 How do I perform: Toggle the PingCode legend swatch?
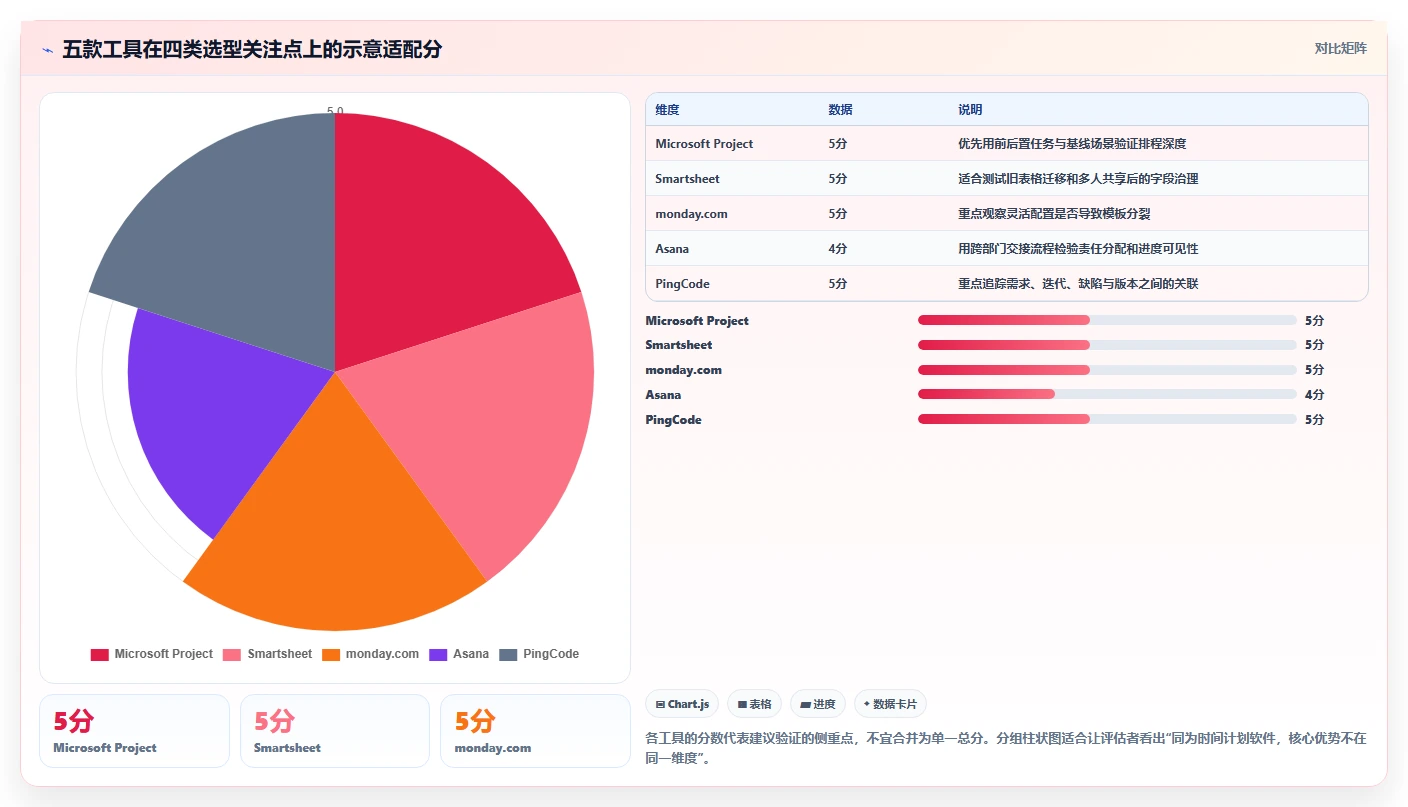508,655
